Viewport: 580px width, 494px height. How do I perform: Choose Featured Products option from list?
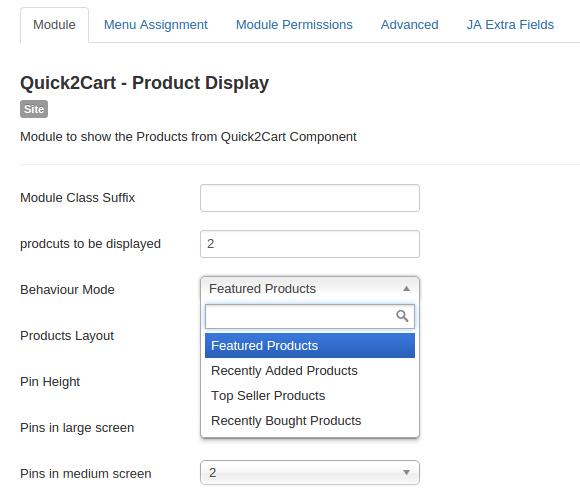pyautogui.click(x=310, y=346)
